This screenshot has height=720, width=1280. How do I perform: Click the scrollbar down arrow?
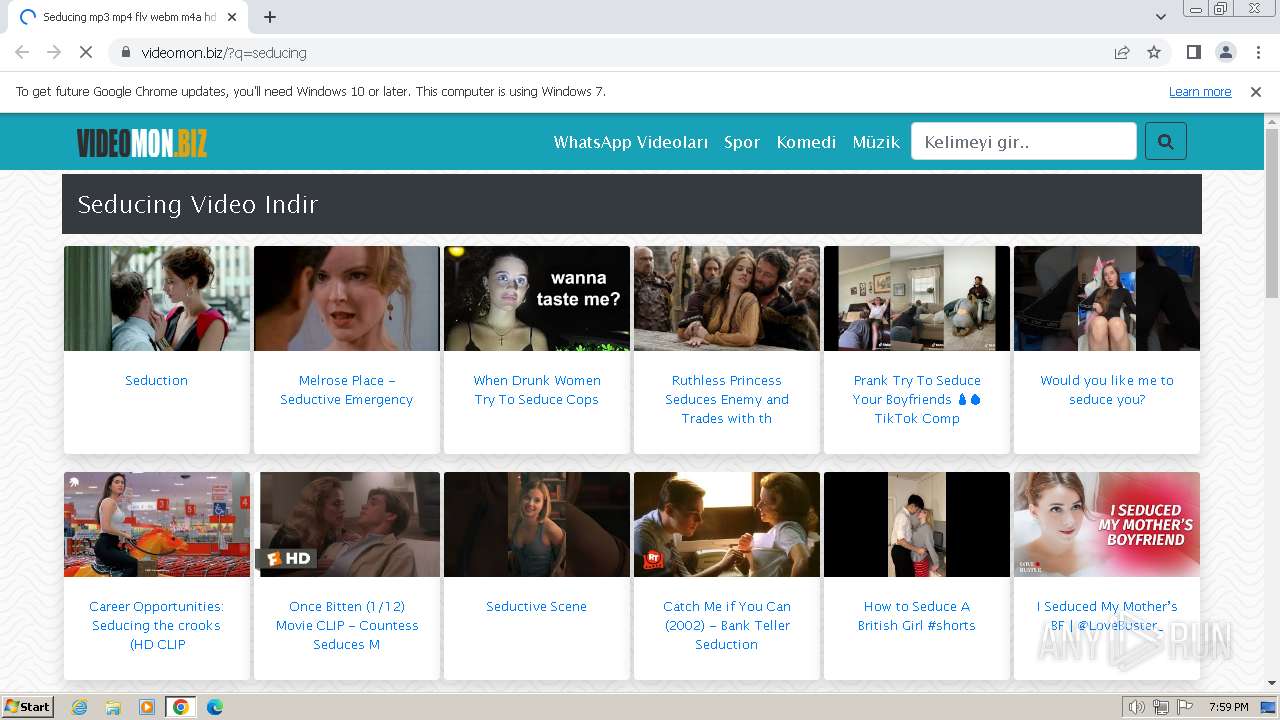1272,683
